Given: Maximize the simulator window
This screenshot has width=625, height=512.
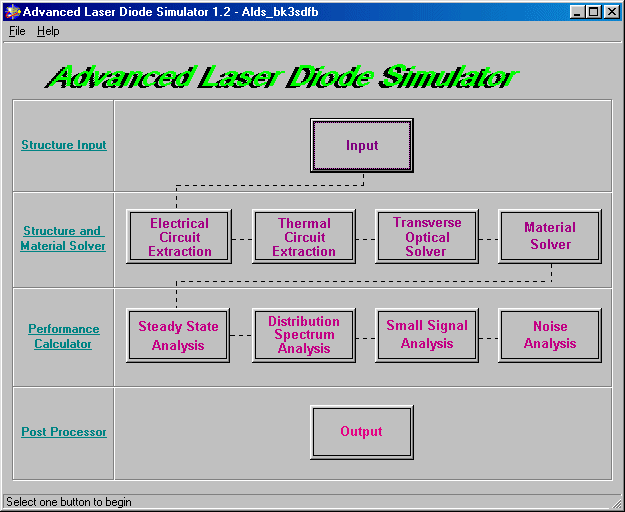Looking at the screenshot, I should [x=594, y=12].
